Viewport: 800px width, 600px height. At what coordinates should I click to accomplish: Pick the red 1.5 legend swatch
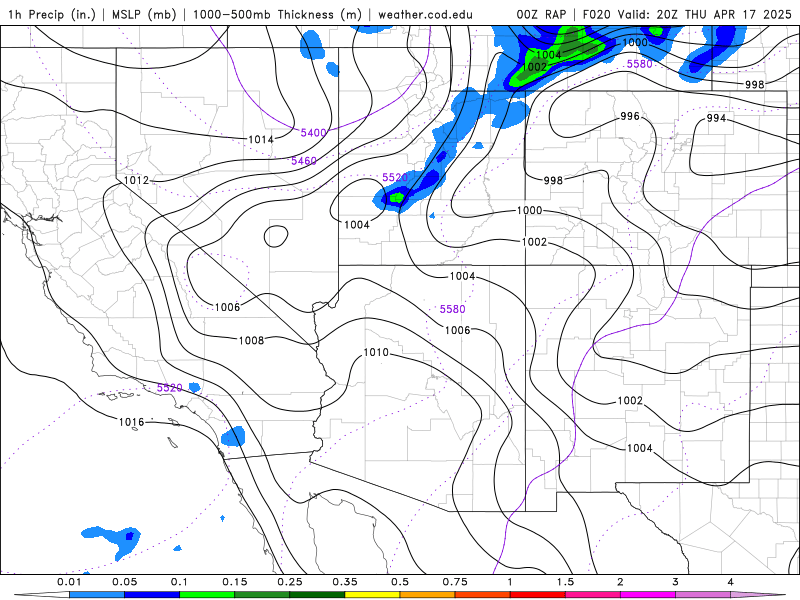538,595
